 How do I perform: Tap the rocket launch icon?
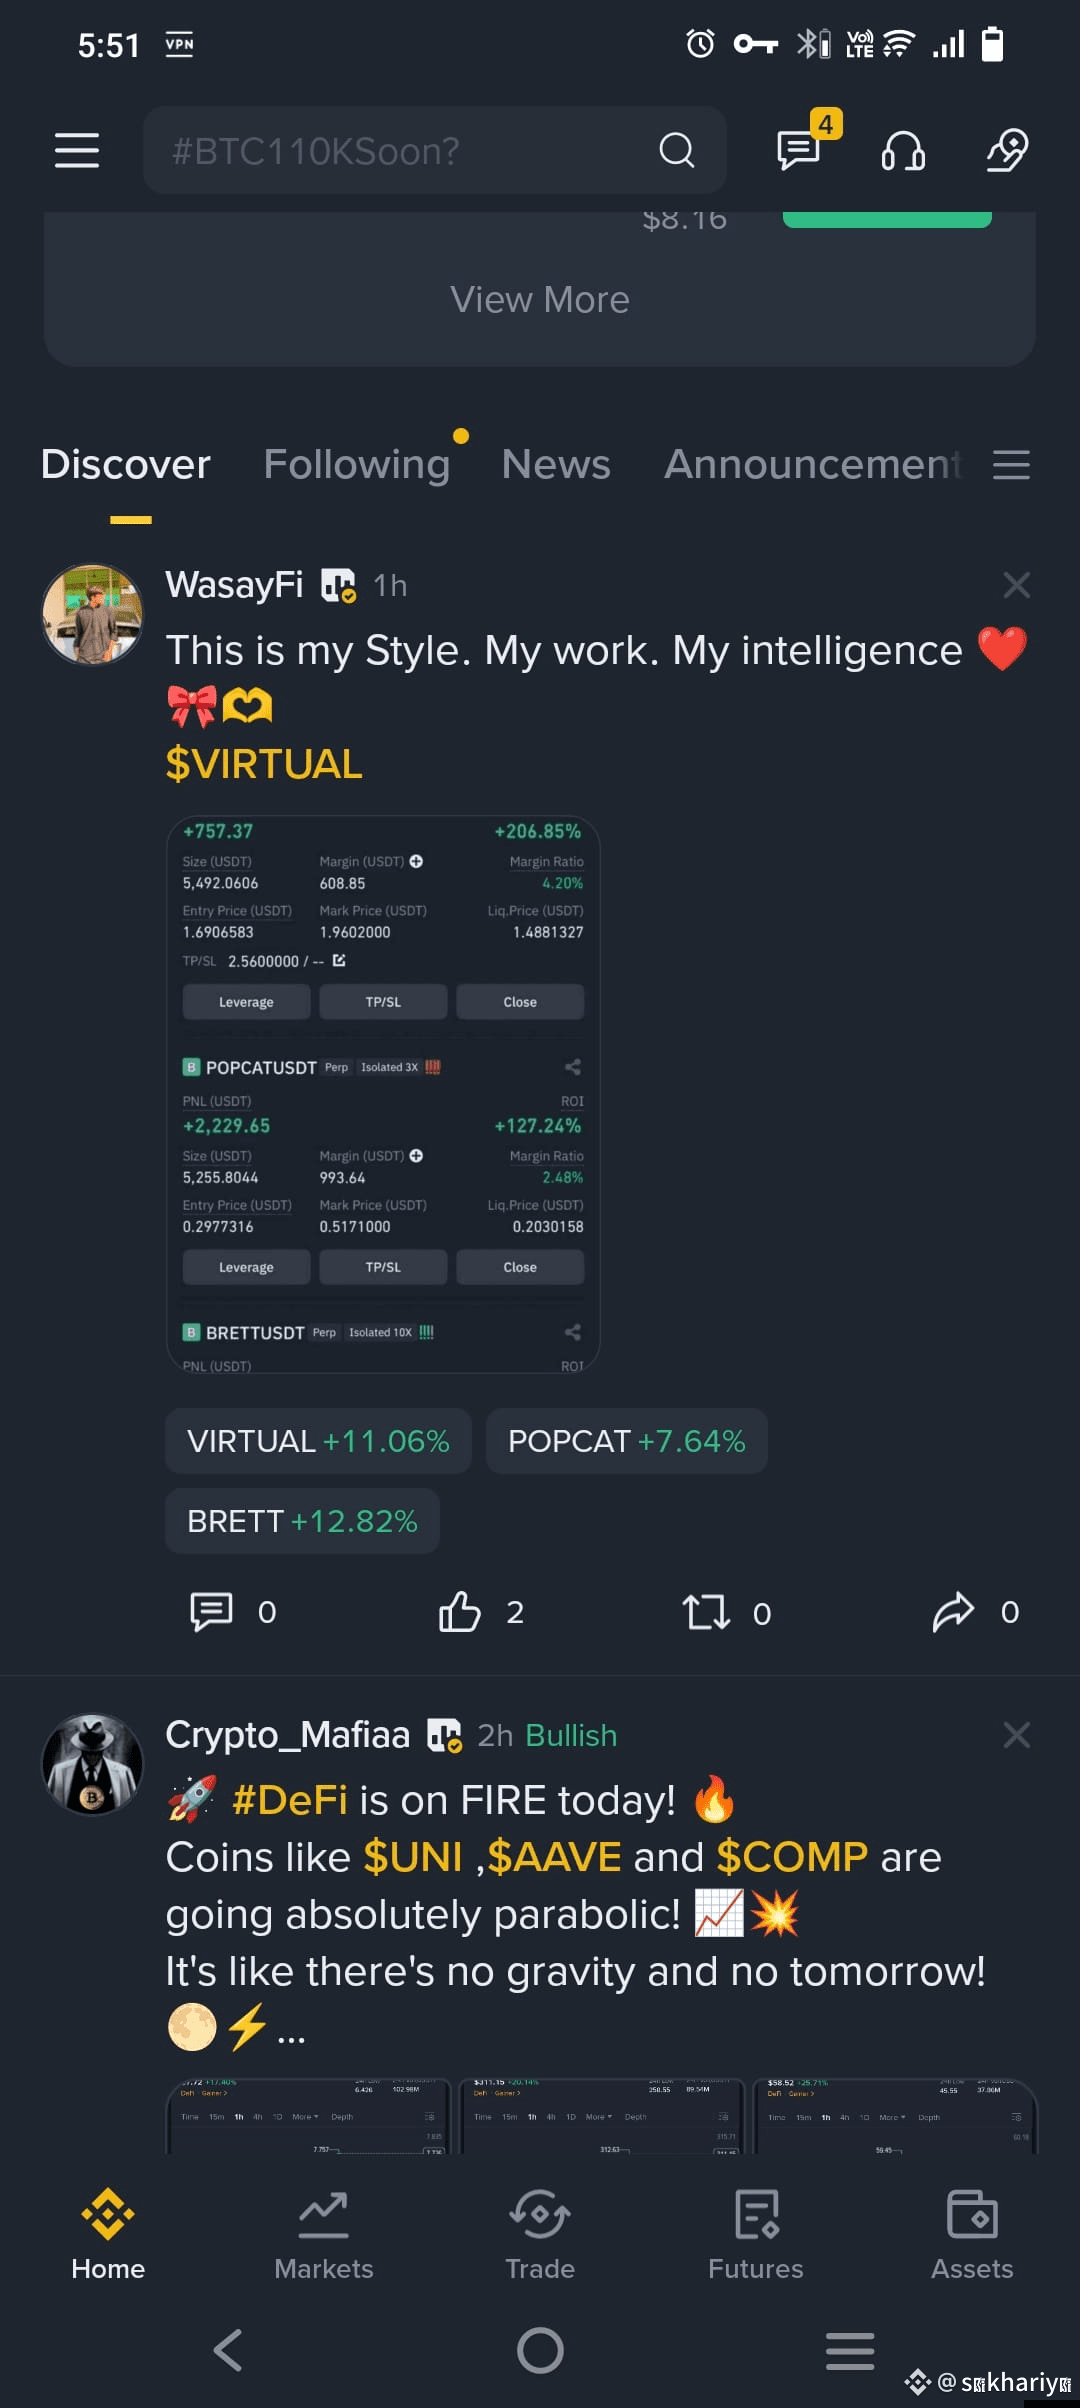(x=1008, y=150)
